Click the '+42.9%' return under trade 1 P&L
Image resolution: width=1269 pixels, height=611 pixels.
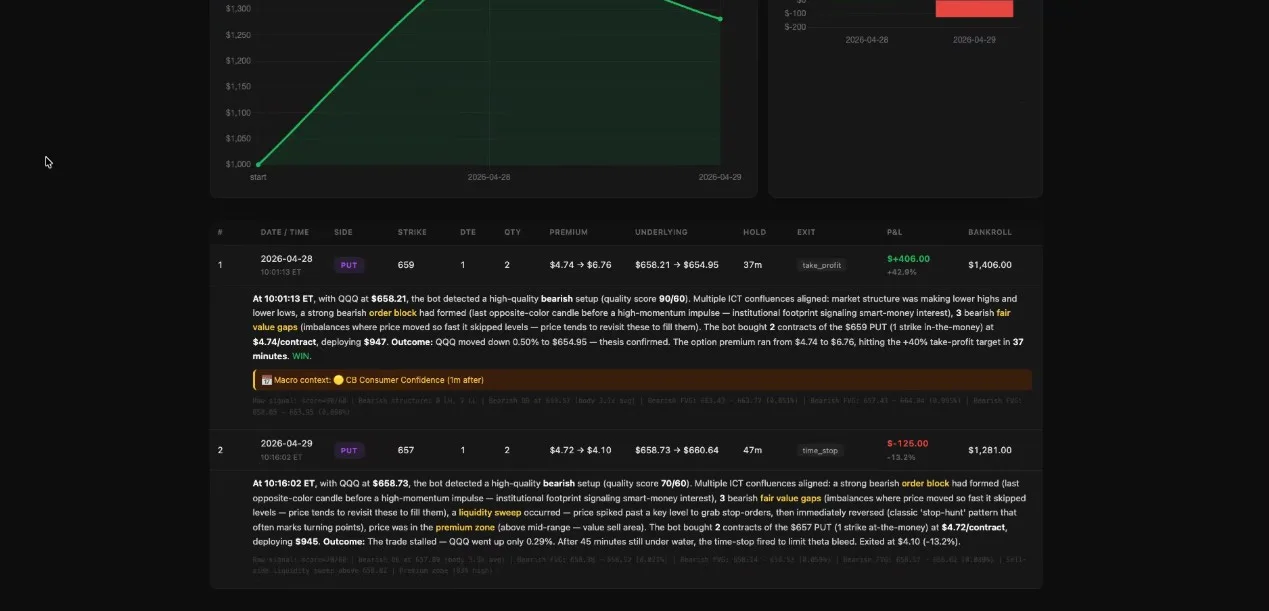(902, 272)
